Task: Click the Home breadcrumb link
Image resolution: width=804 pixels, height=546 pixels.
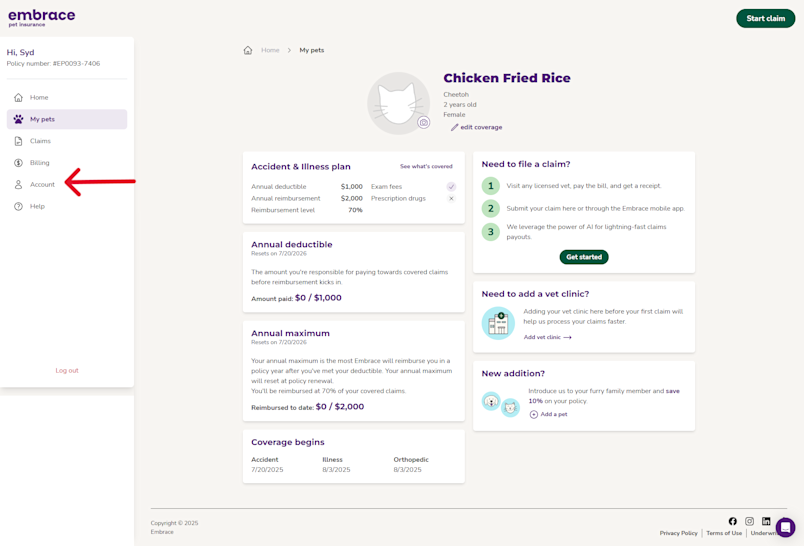Action: 270,50
